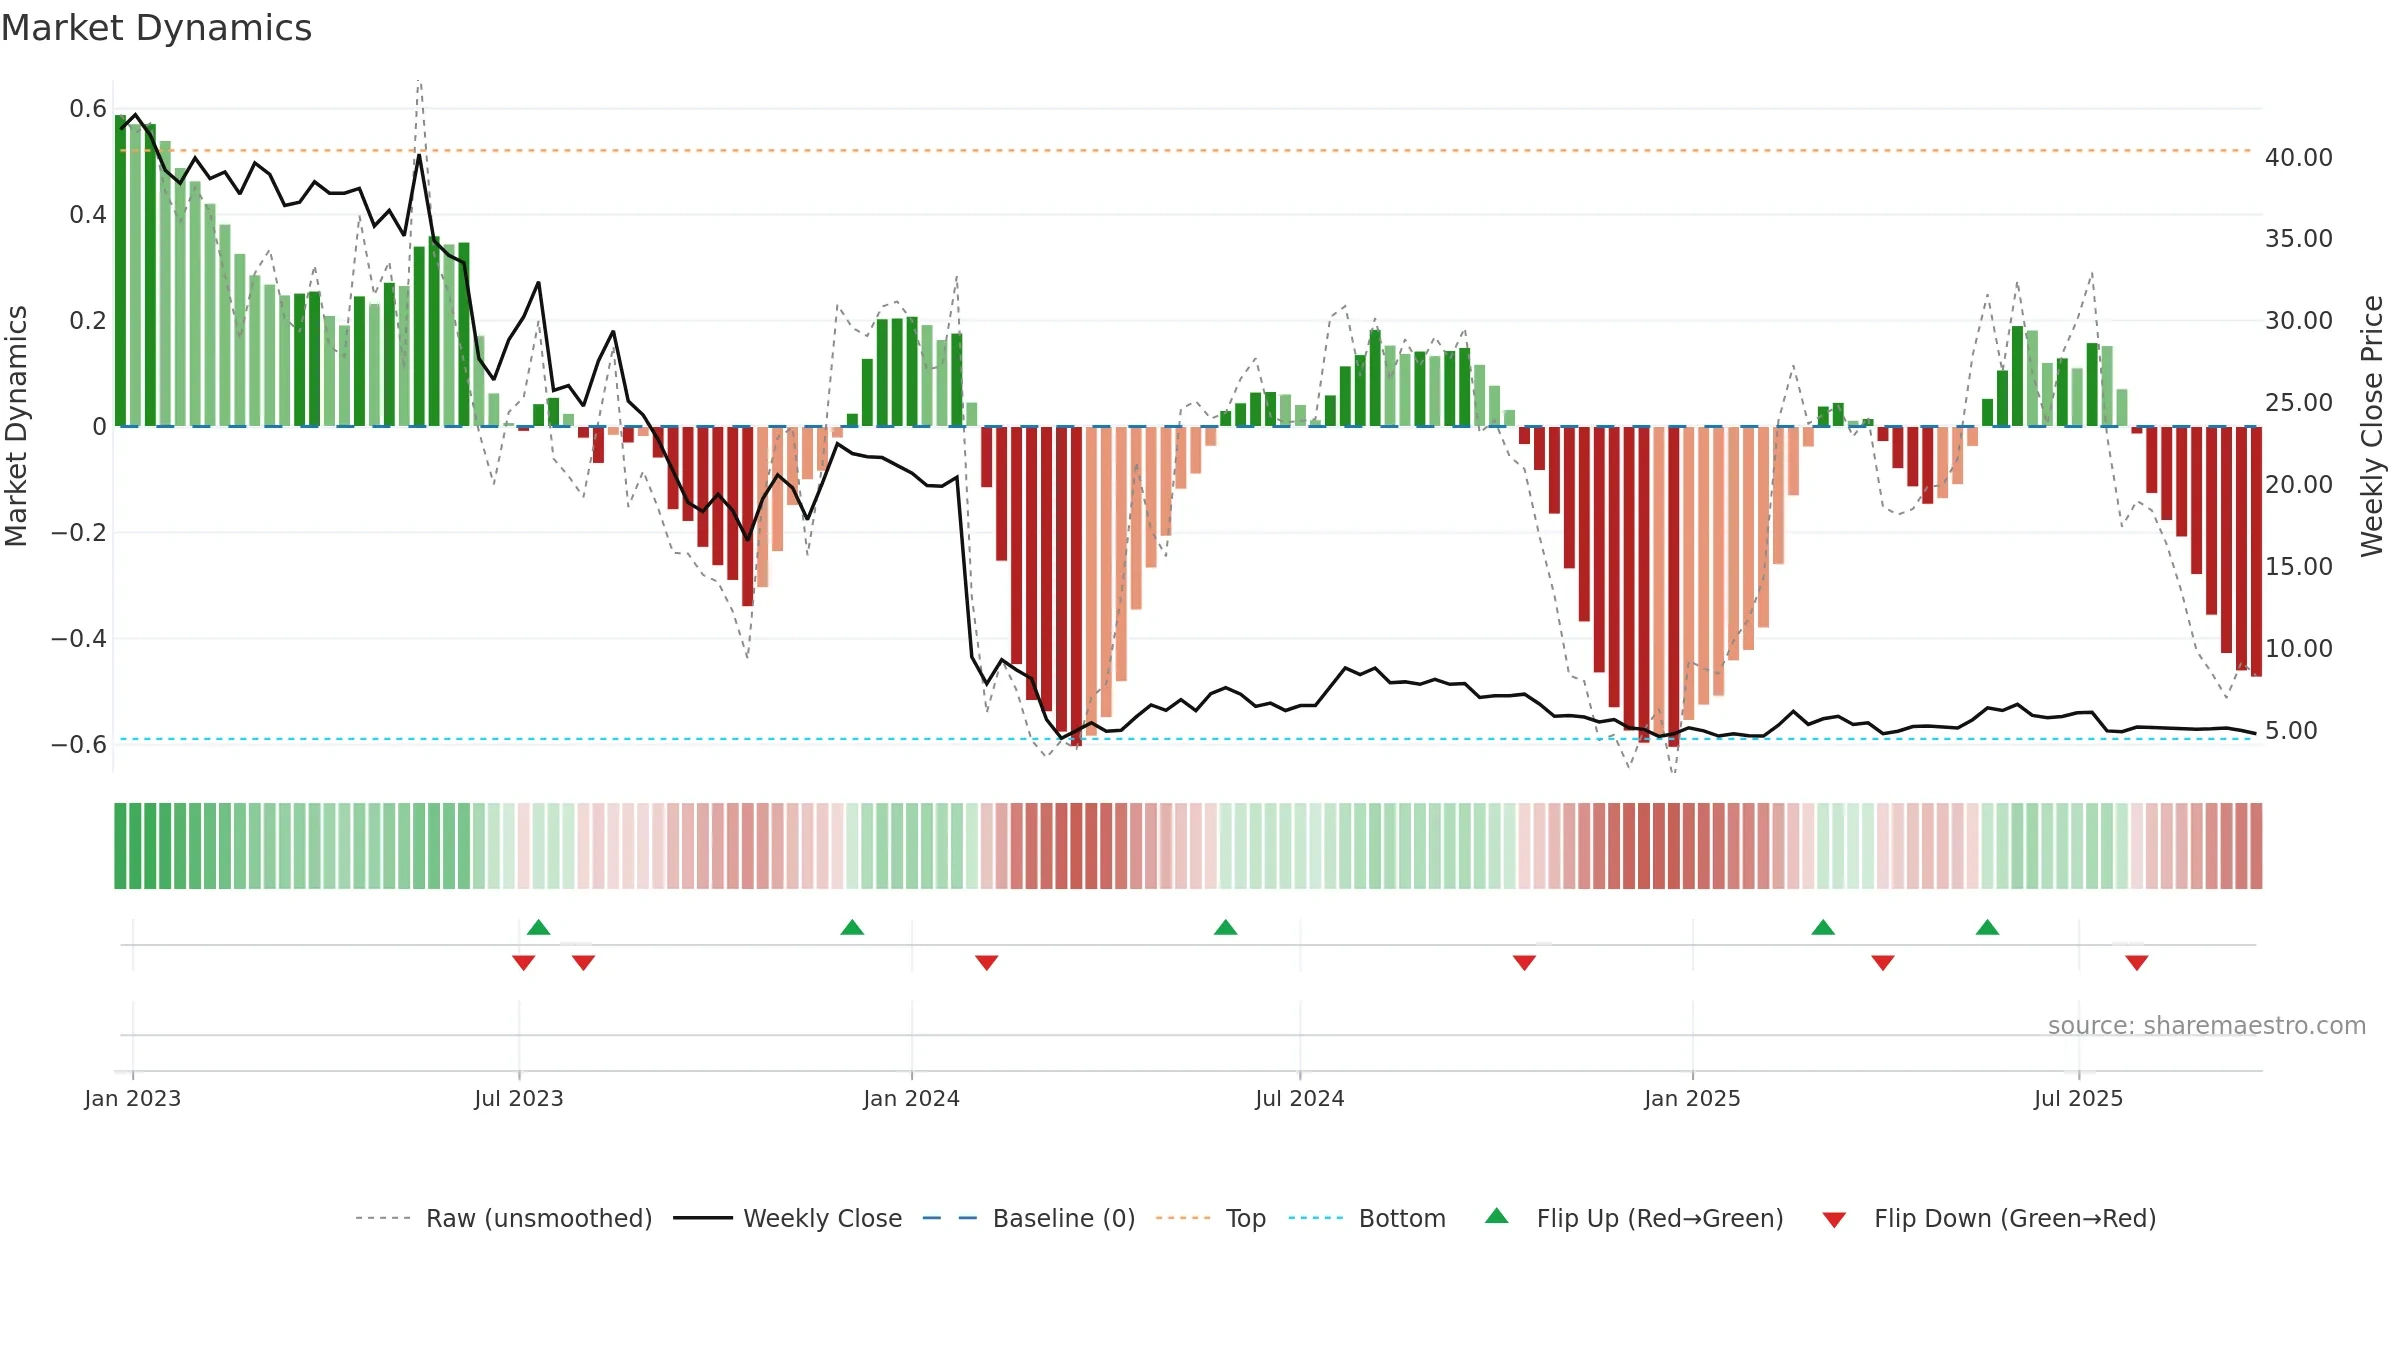2400x1350 pixels.
Task: Toggle the Top legend entry
Action: click(x=1211, y=1218)
